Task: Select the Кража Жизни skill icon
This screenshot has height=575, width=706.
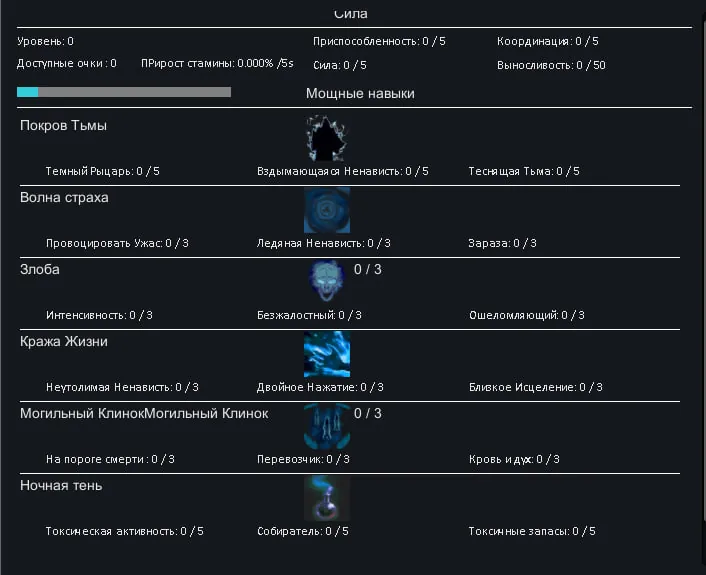Action: [x=326, y=354]
